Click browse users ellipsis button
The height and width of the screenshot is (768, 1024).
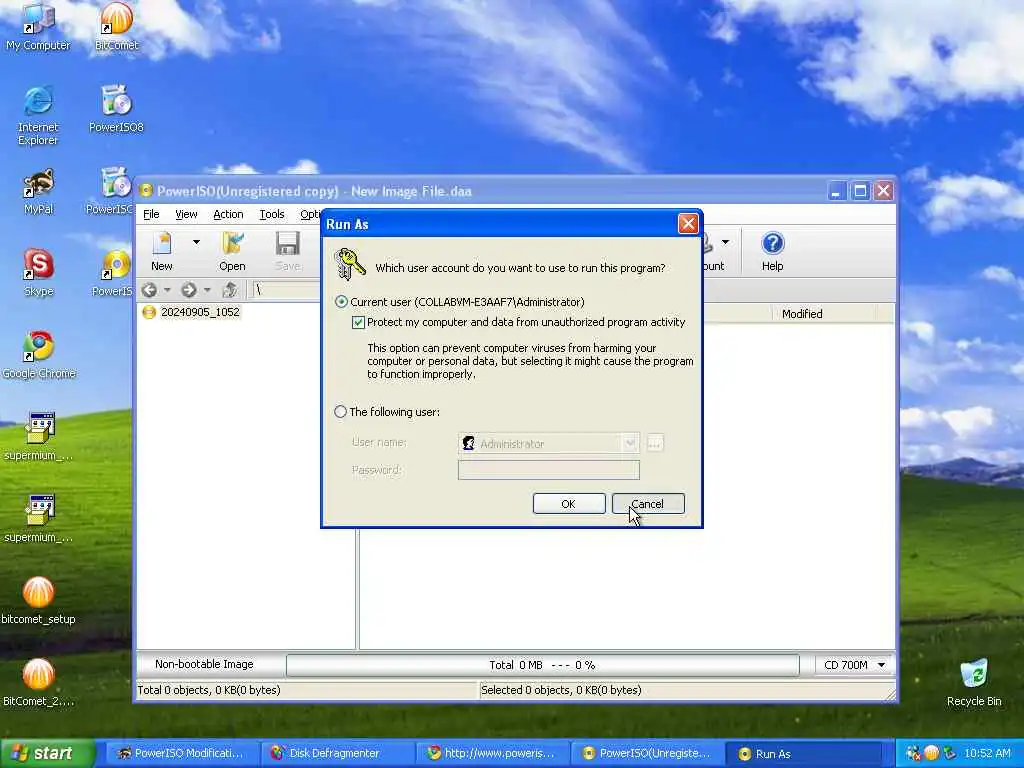pos(654,443)
